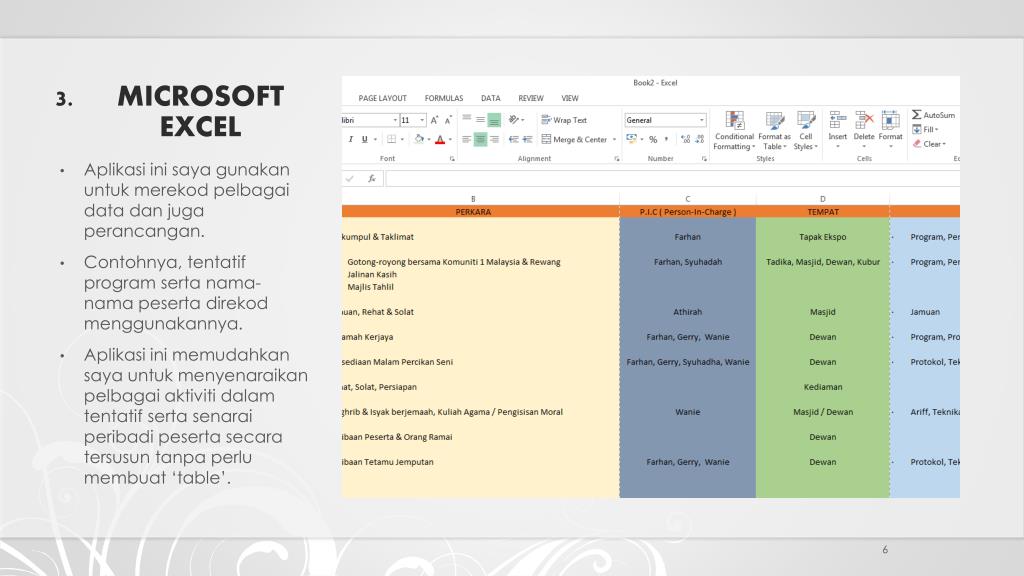Click the Orientation text angle icon
The height and width of the screenshot is (576, 1024).
[514, 120]
